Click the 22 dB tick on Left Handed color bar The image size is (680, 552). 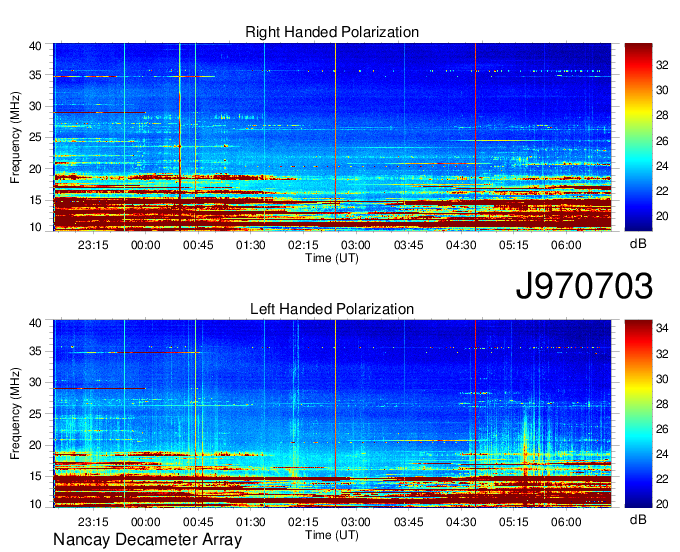click(662, 479)
